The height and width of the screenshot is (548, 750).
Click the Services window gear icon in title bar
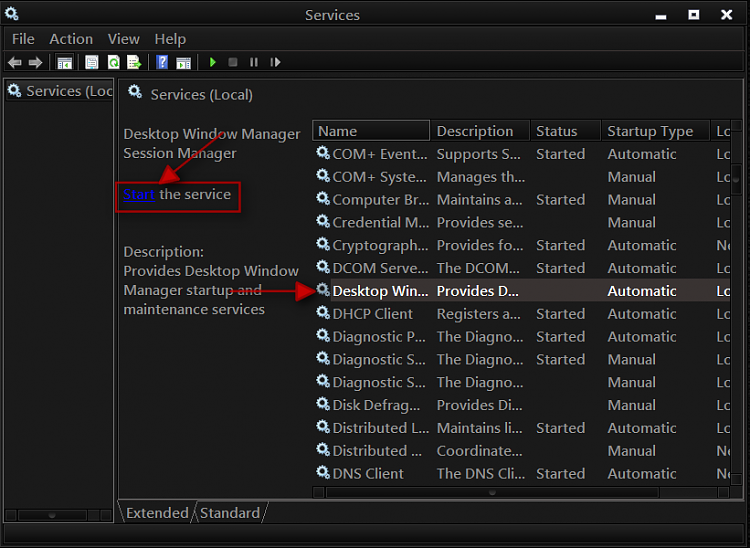click(11, 13)
